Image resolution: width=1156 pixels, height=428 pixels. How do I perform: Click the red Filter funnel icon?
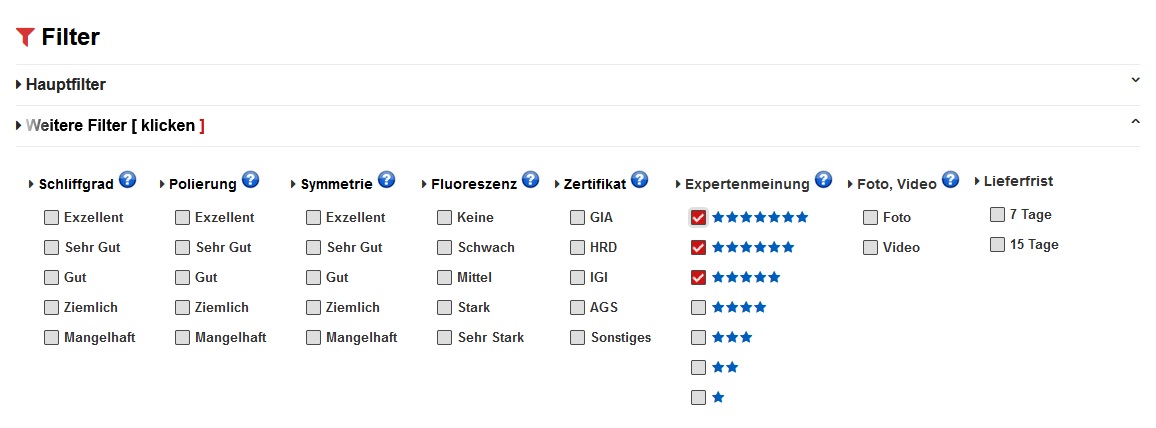pos(26,38)
